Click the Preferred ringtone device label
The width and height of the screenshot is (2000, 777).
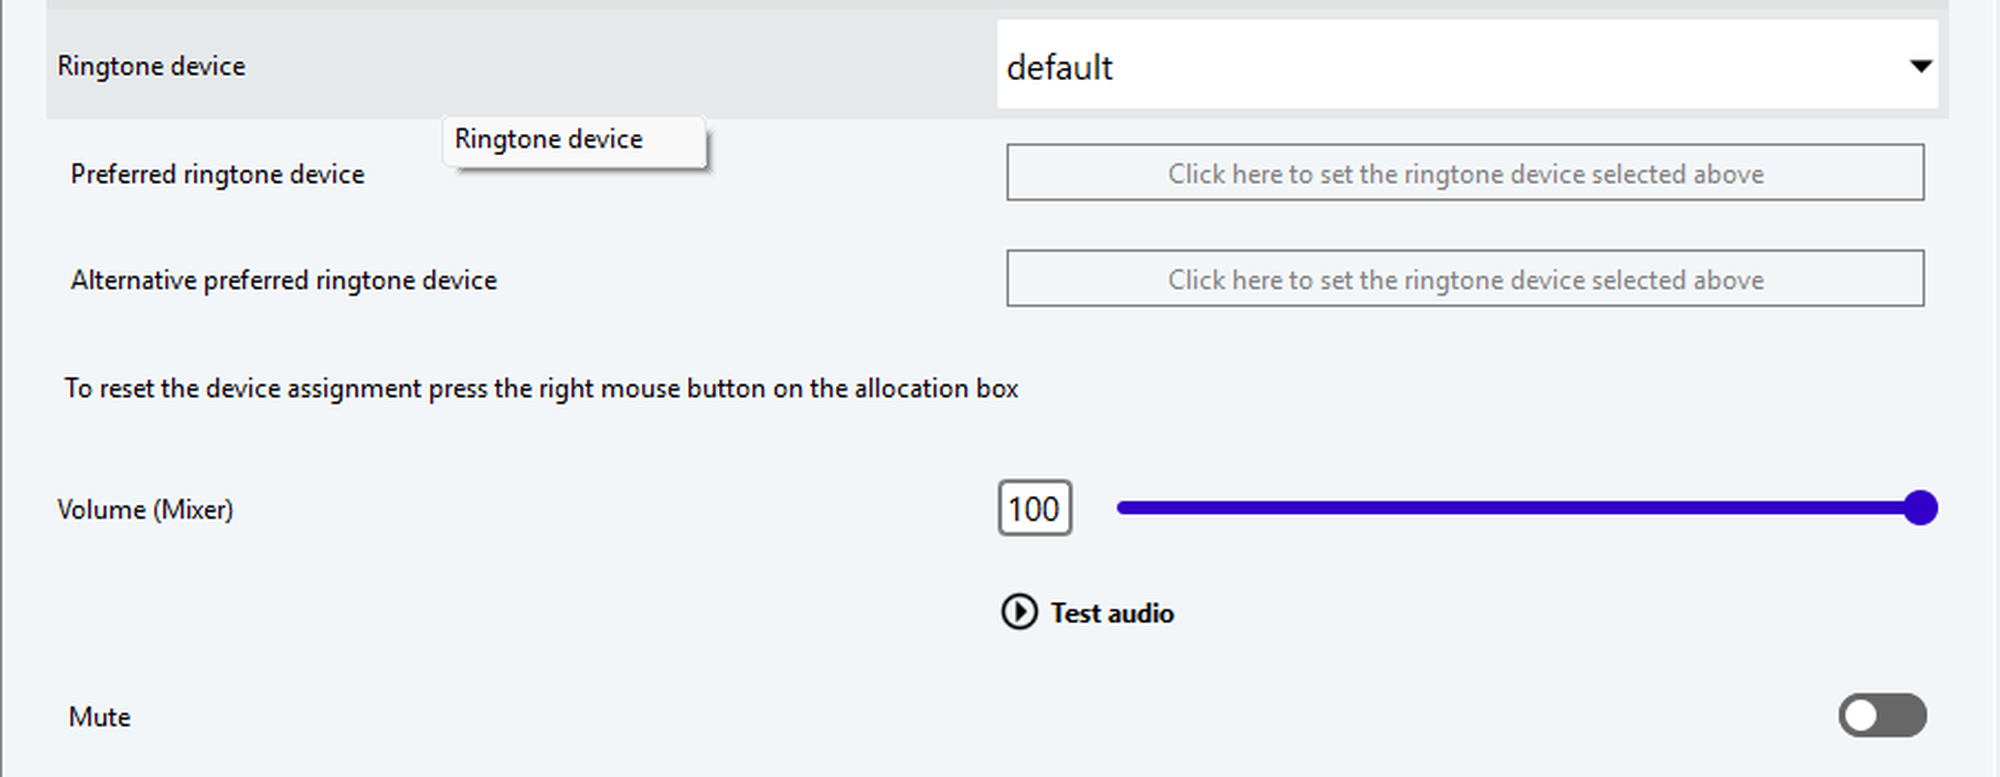click(217, 174)
